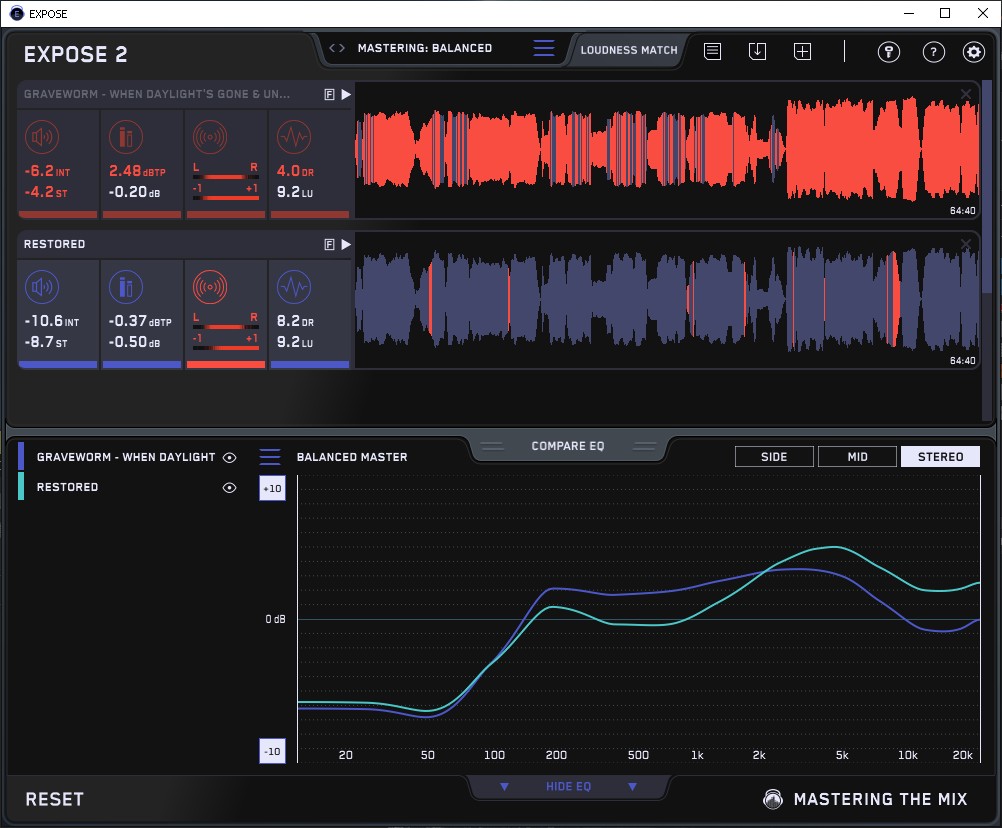
Task: Open the Mastering: Balanced preset list menu
Action: pos(543,48)
